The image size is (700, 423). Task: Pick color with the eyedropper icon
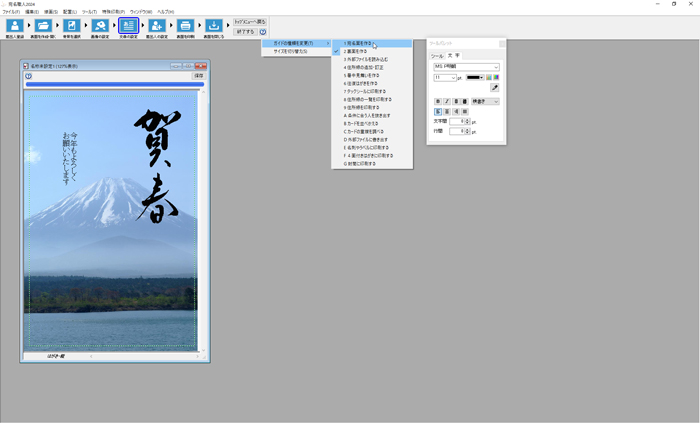494,88
